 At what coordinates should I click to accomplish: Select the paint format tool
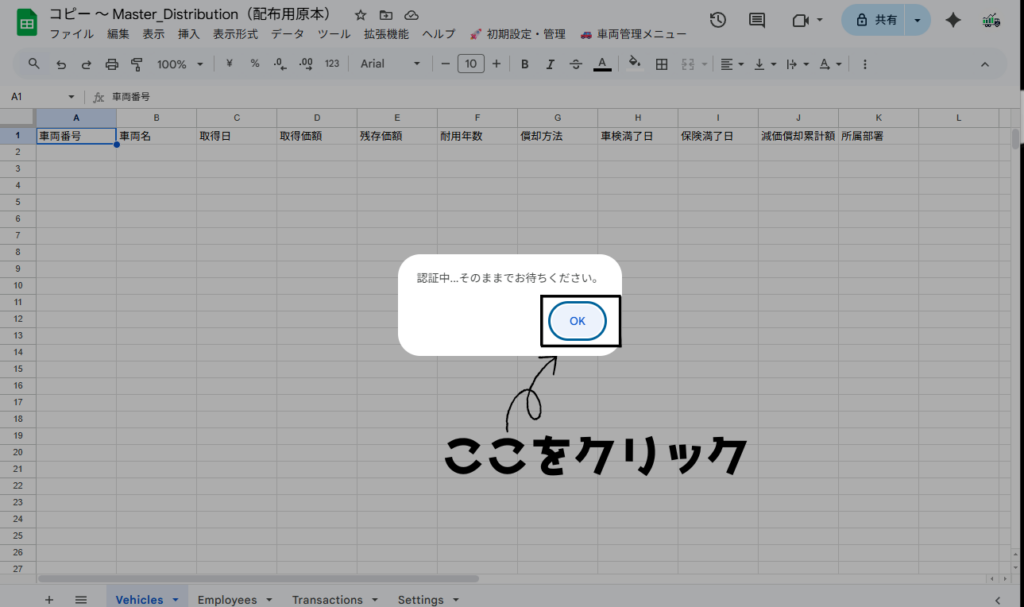coord(137,64)
